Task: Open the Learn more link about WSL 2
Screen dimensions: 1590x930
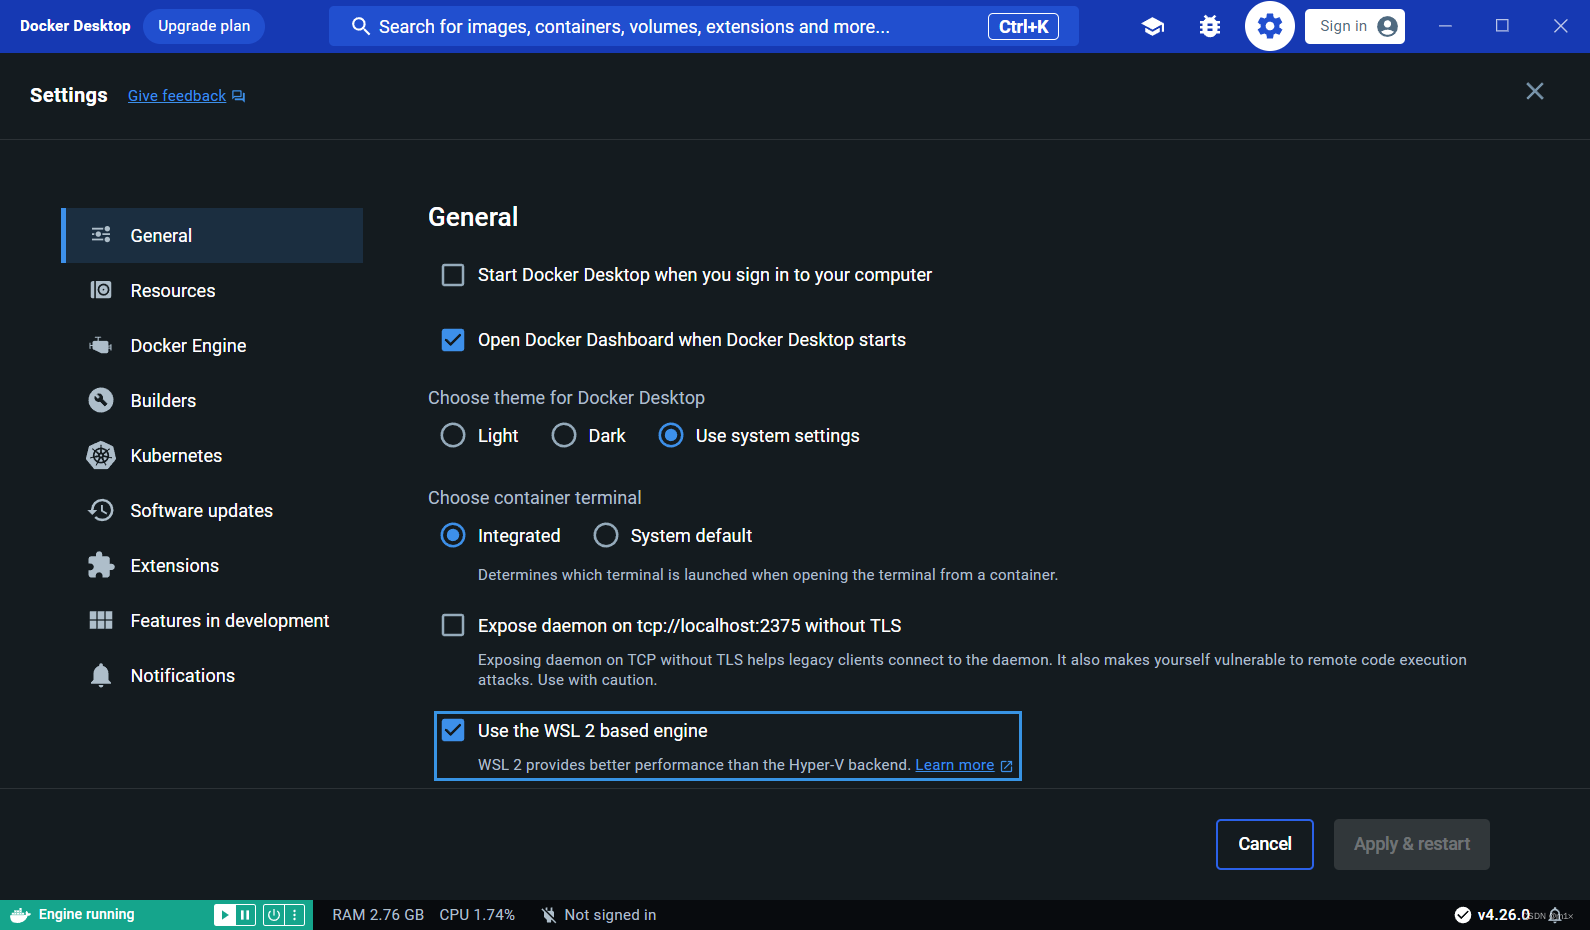Action: click(955, 765)
